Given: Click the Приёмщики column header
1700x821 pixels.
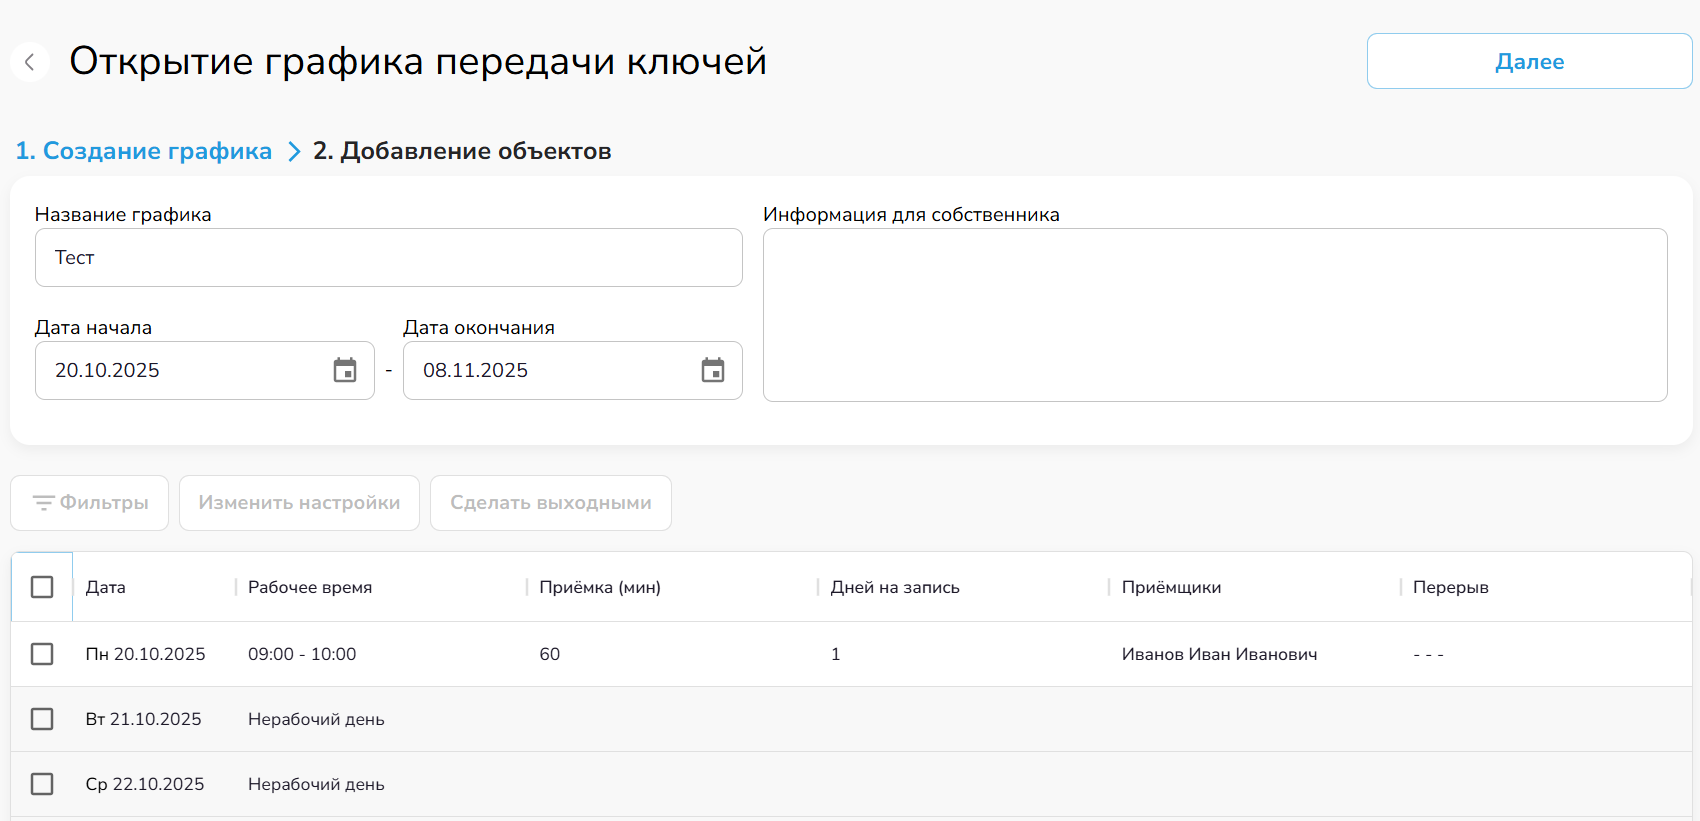Looking at the screenshot, I should [1171, 587].
